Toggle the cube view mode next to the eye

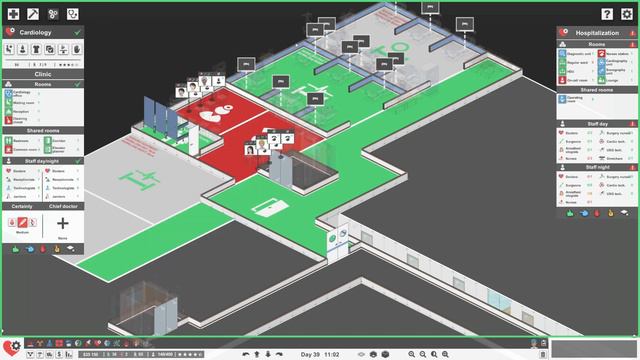pos(373,354)
